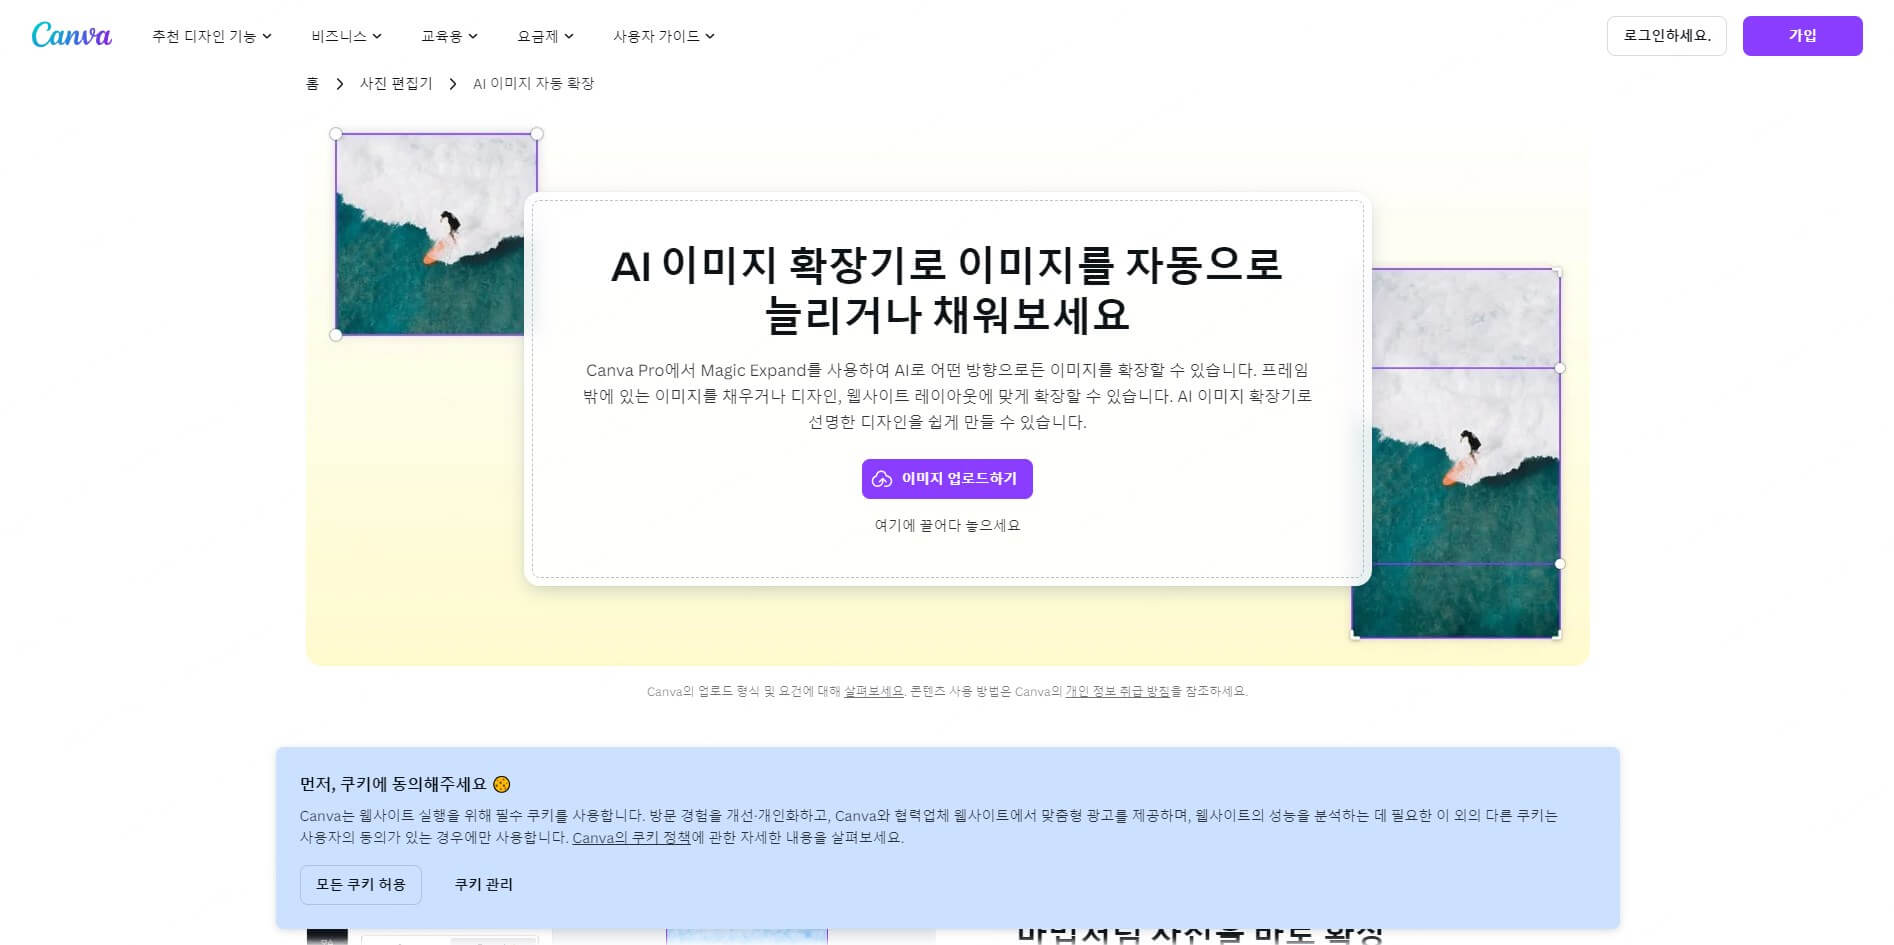Click AI 이미지 자동 확장 breadcrumb text
This screenshot has width=1894, height=945.
pyautogui.click(x=533, y=83)
